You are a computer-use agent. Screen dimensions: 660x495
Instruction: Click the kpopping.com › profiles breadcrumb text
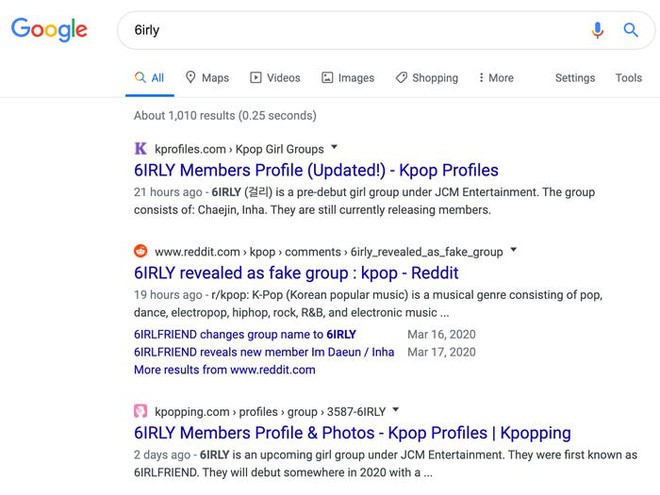270,412
